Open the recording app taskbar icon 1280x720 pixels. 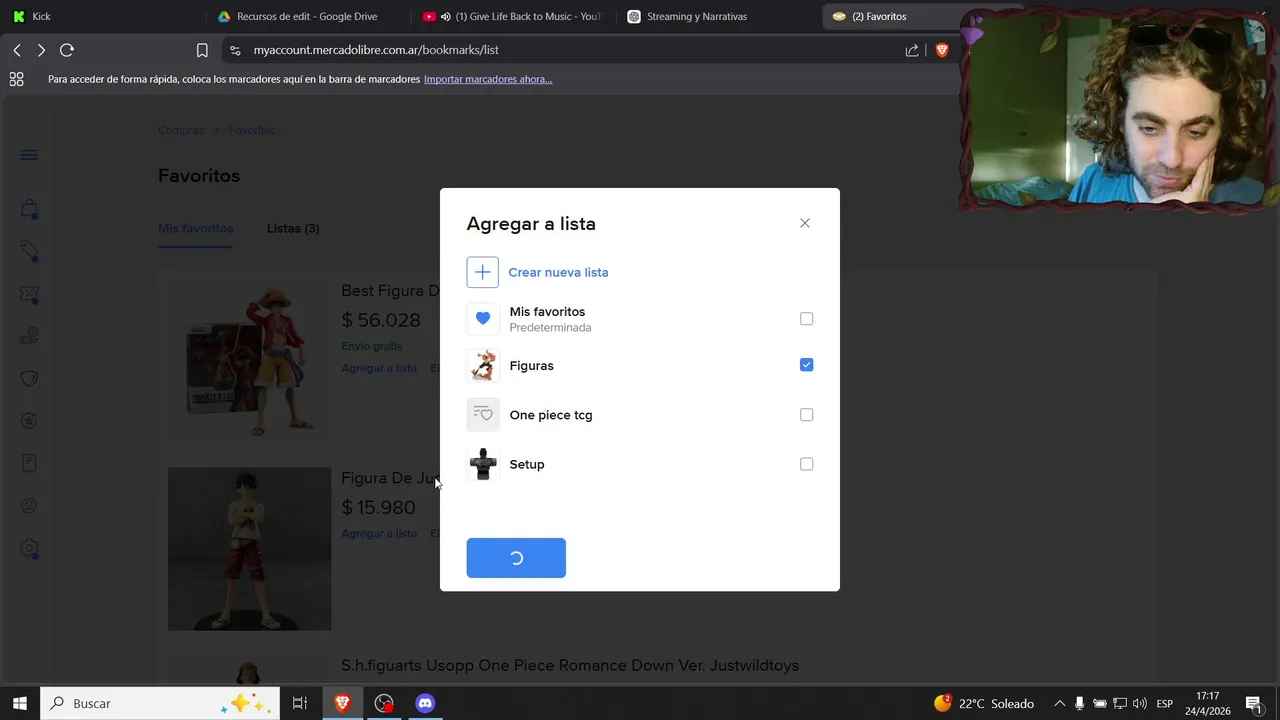384,703
